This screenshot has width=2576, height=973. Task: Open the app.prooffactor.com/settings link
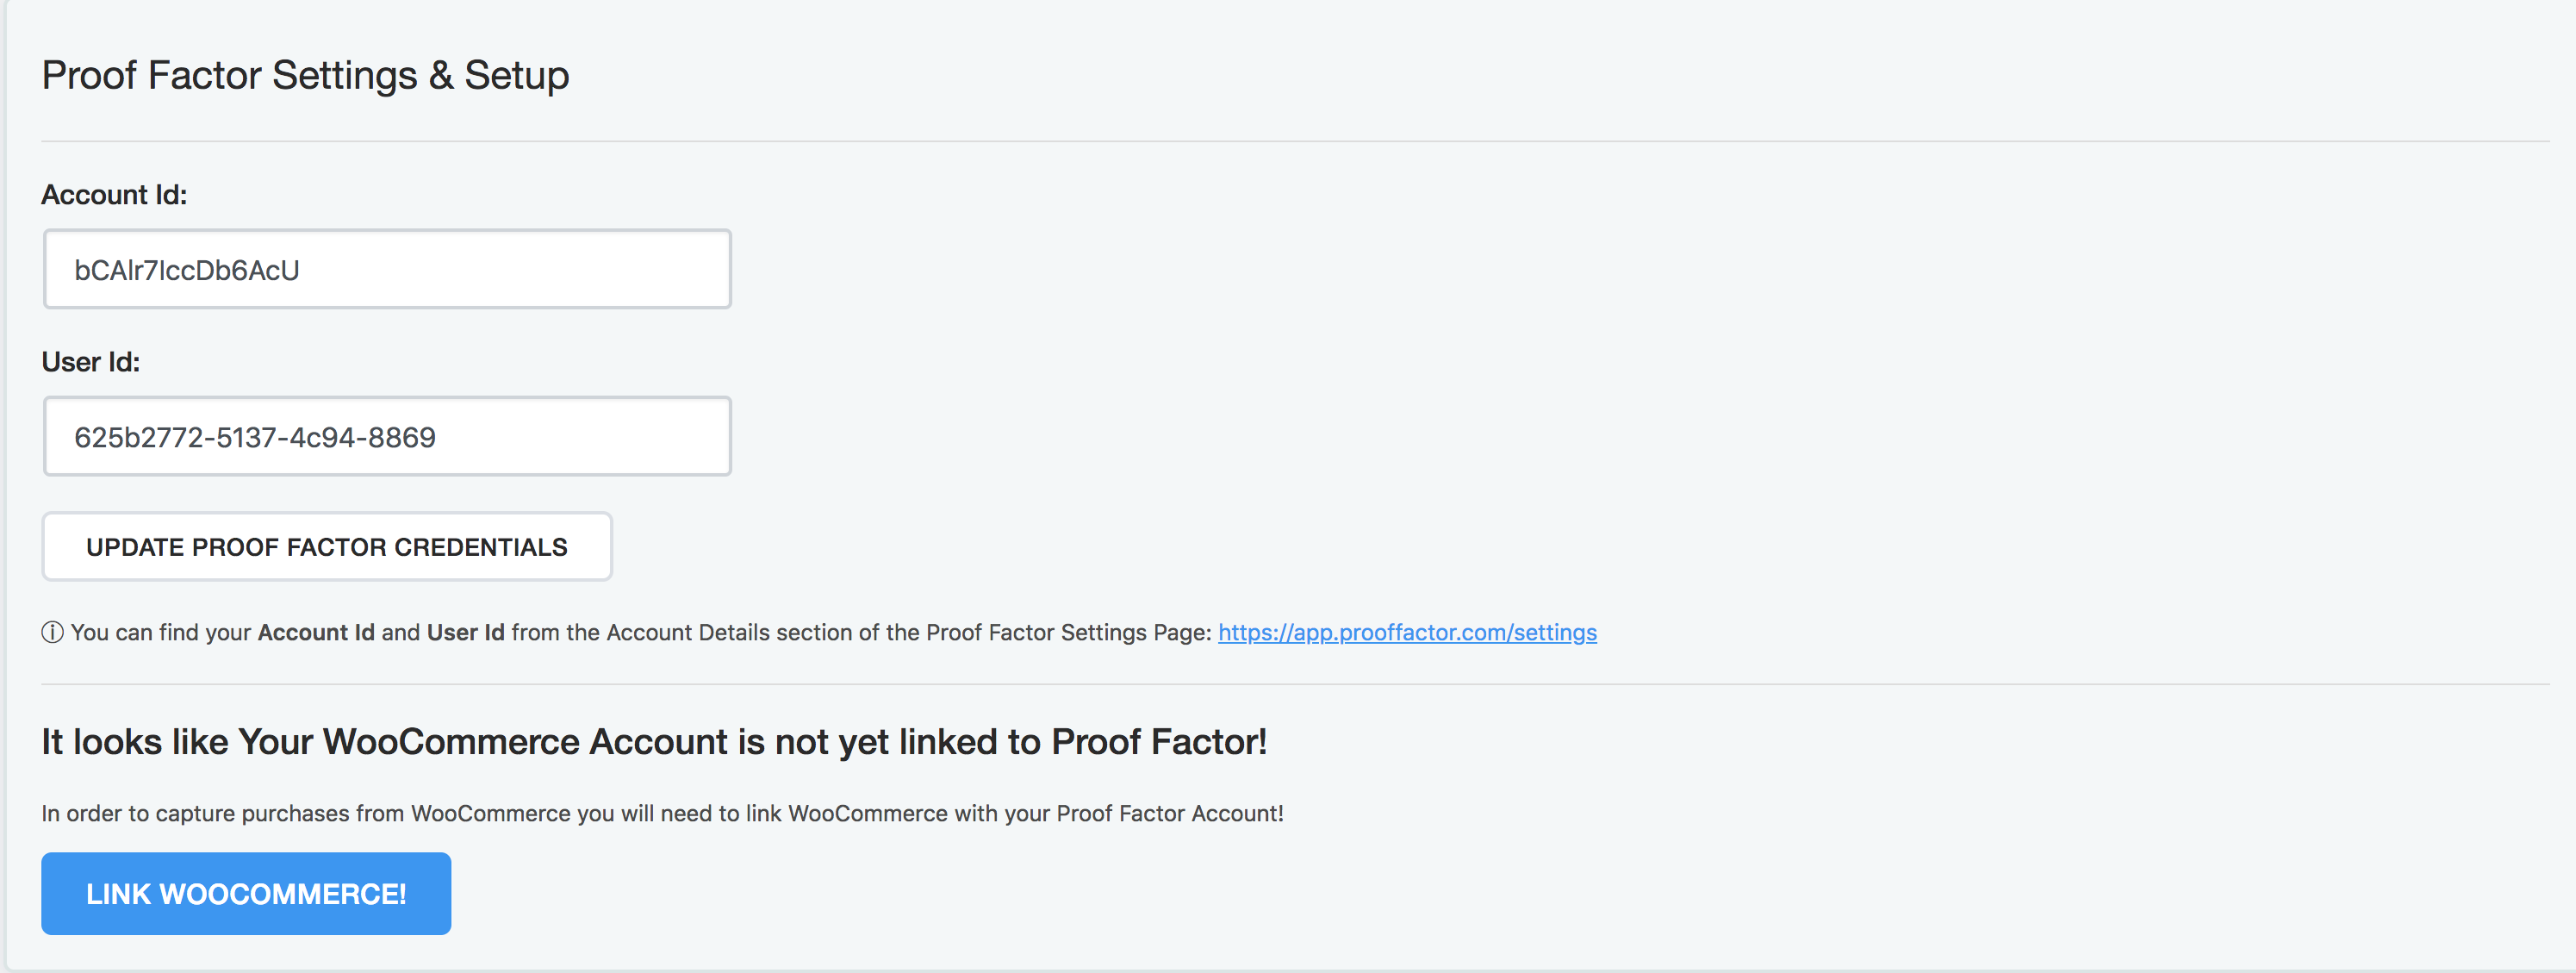(x=1406, y=633)
